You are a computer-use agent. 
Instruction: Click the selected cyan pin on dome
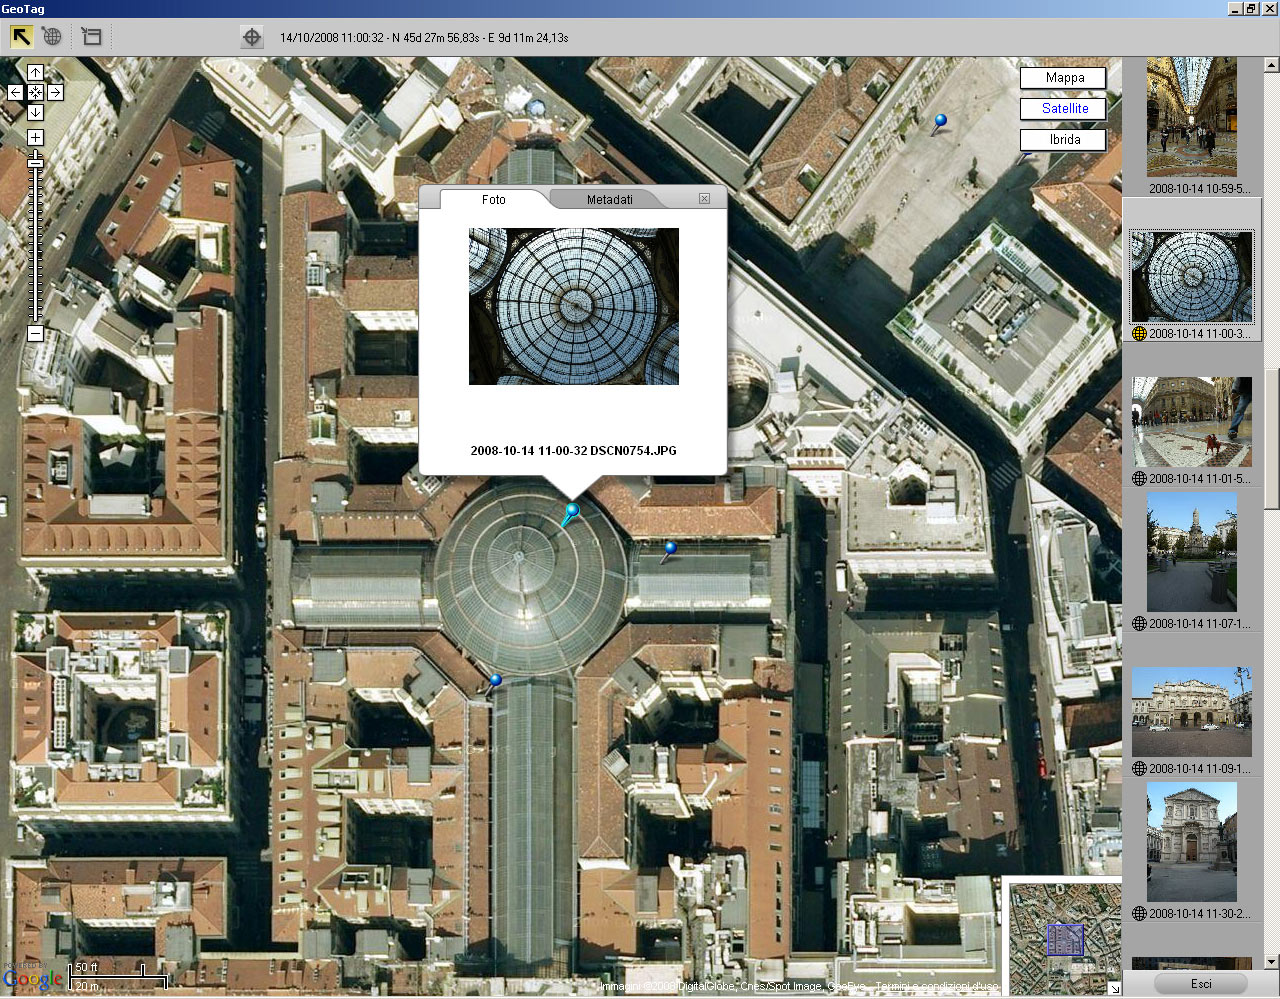pos(571,513)
